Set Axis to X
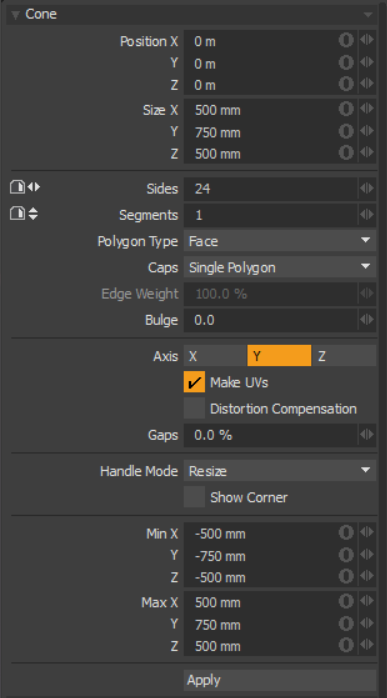This screenshot has width=387, height=698. click(x=215, y=356)
